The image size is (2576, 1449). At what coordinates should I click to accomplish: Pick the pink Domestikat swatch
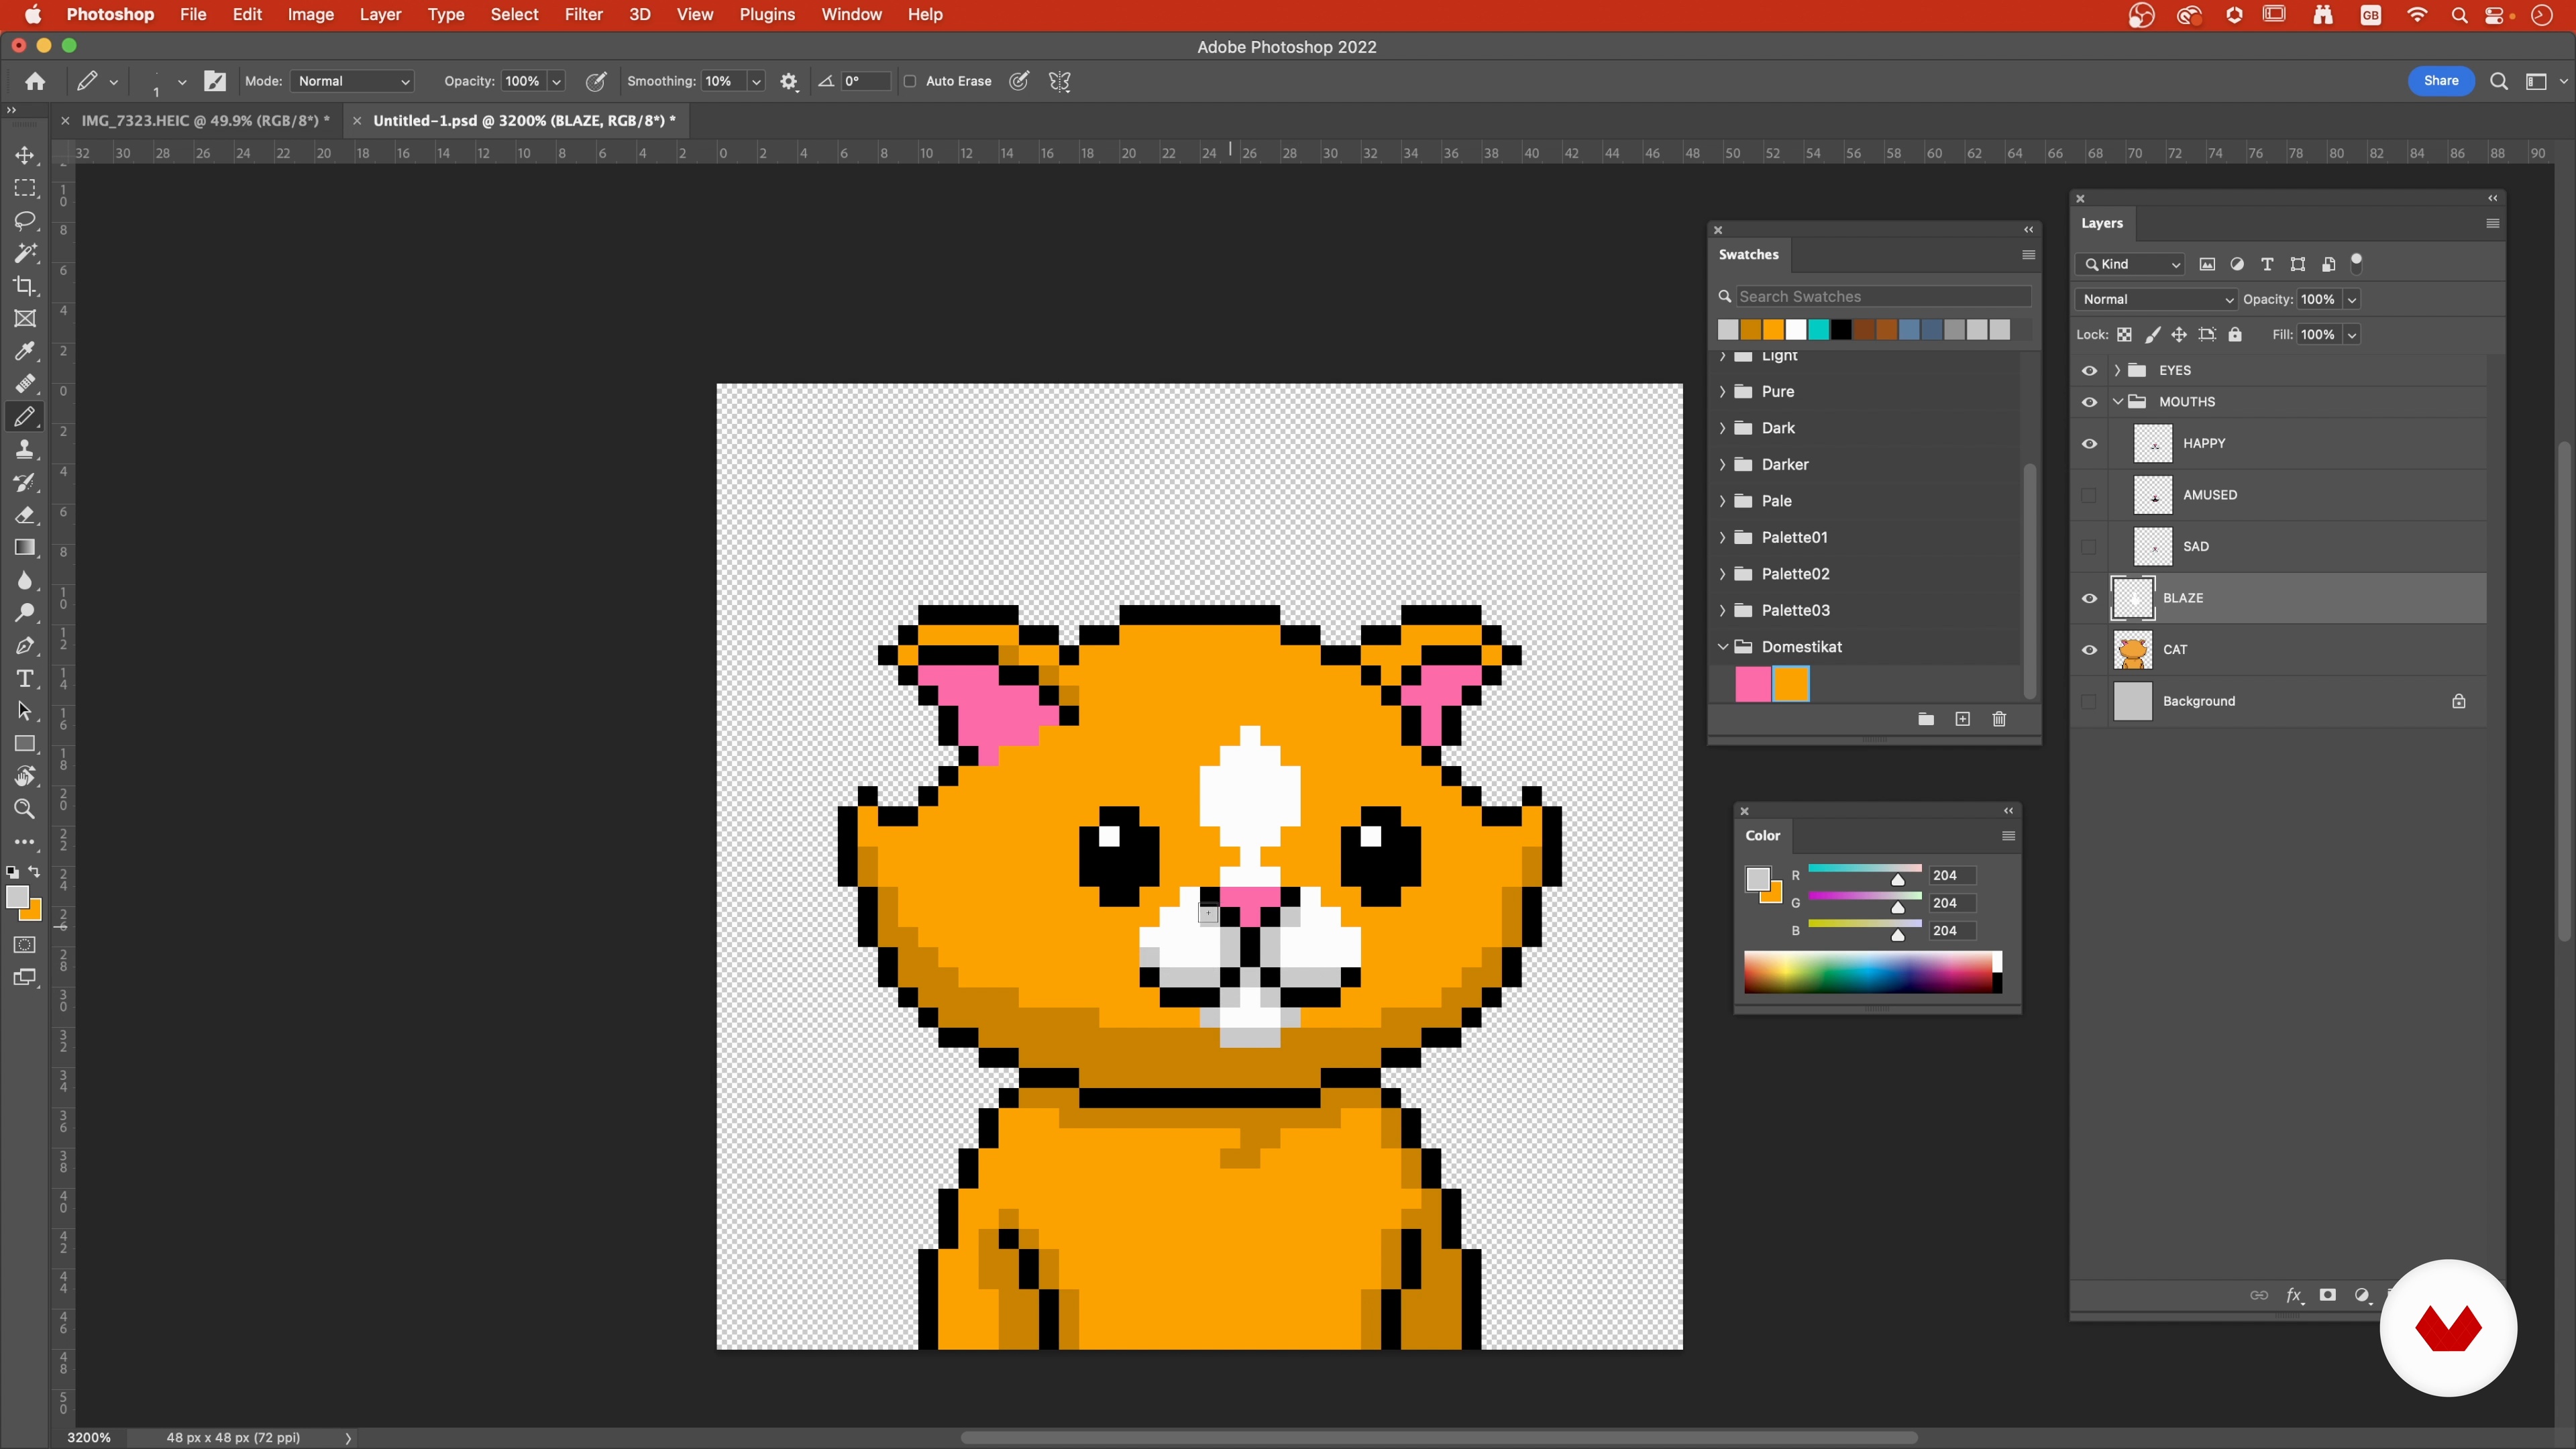coord(1752,684)
